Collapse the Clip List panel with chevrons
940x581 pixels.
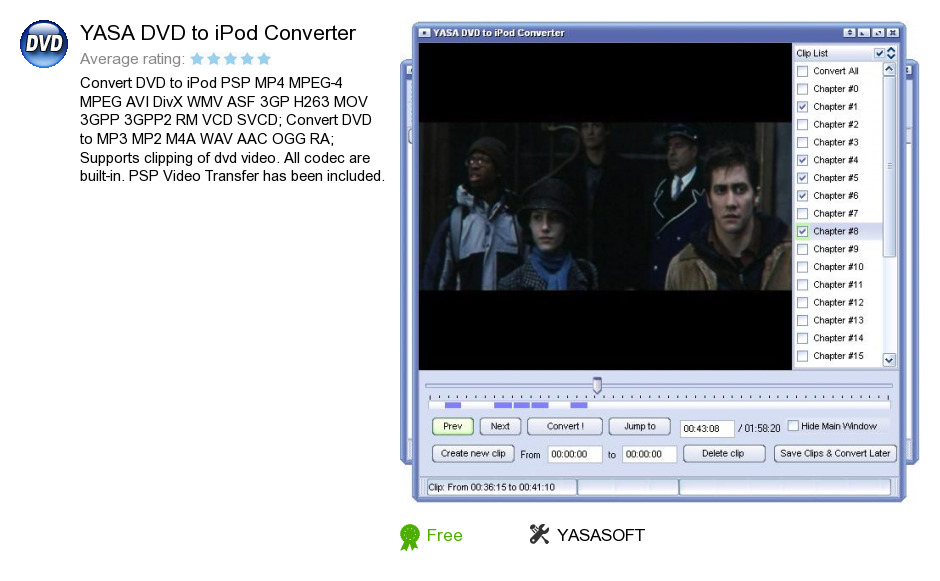(x=891, y=53)
